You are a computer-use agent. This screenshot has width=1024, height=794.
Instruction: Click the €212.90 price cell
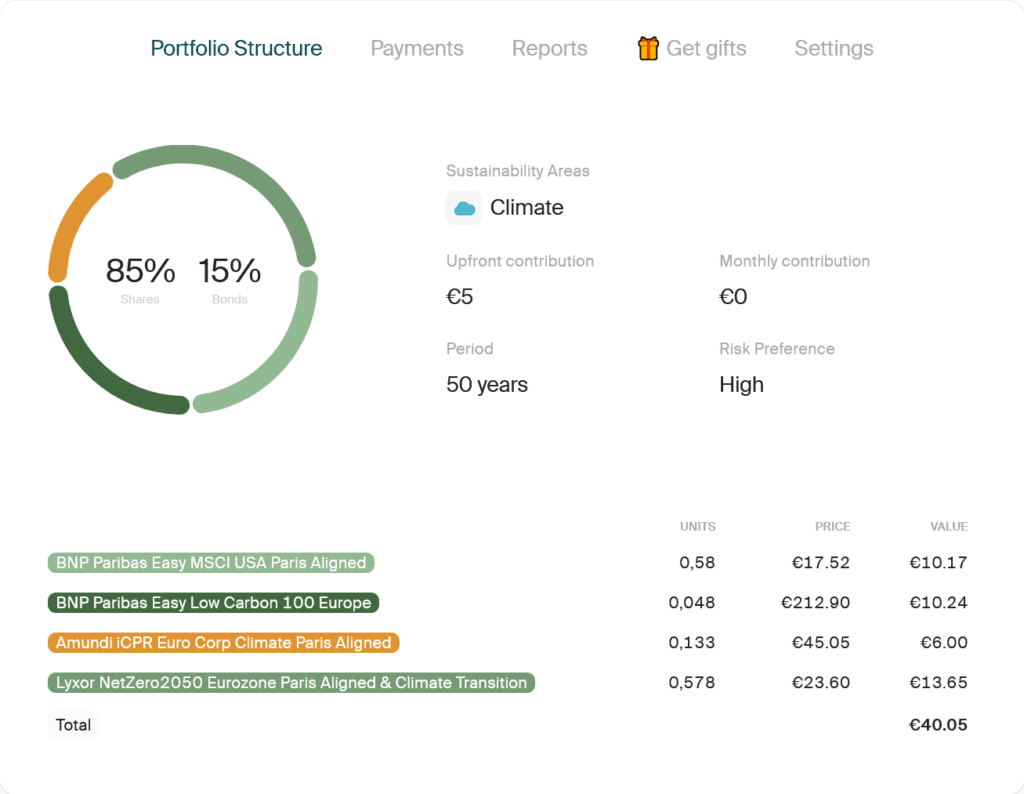(x=816, y=603)
